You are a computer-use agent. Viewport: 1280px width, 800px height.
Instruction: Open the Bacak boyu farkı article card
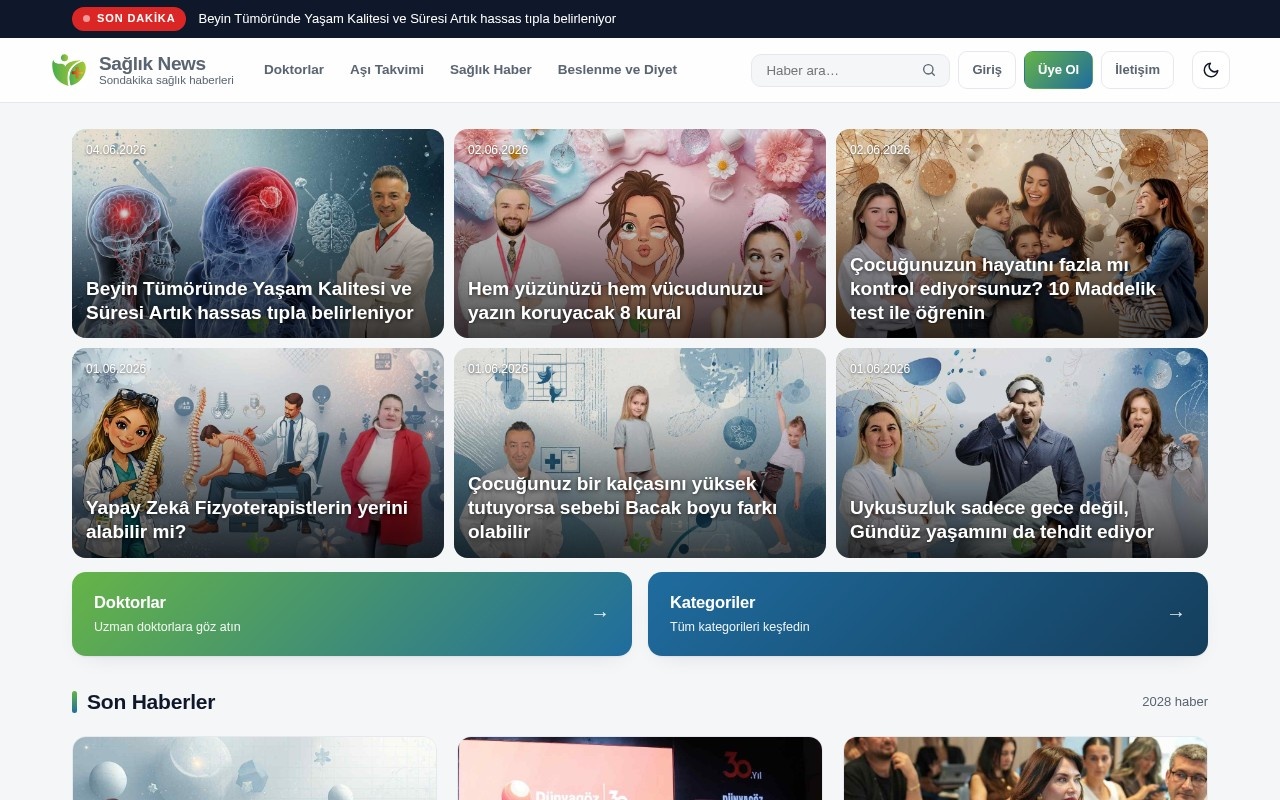pos(640,453)
